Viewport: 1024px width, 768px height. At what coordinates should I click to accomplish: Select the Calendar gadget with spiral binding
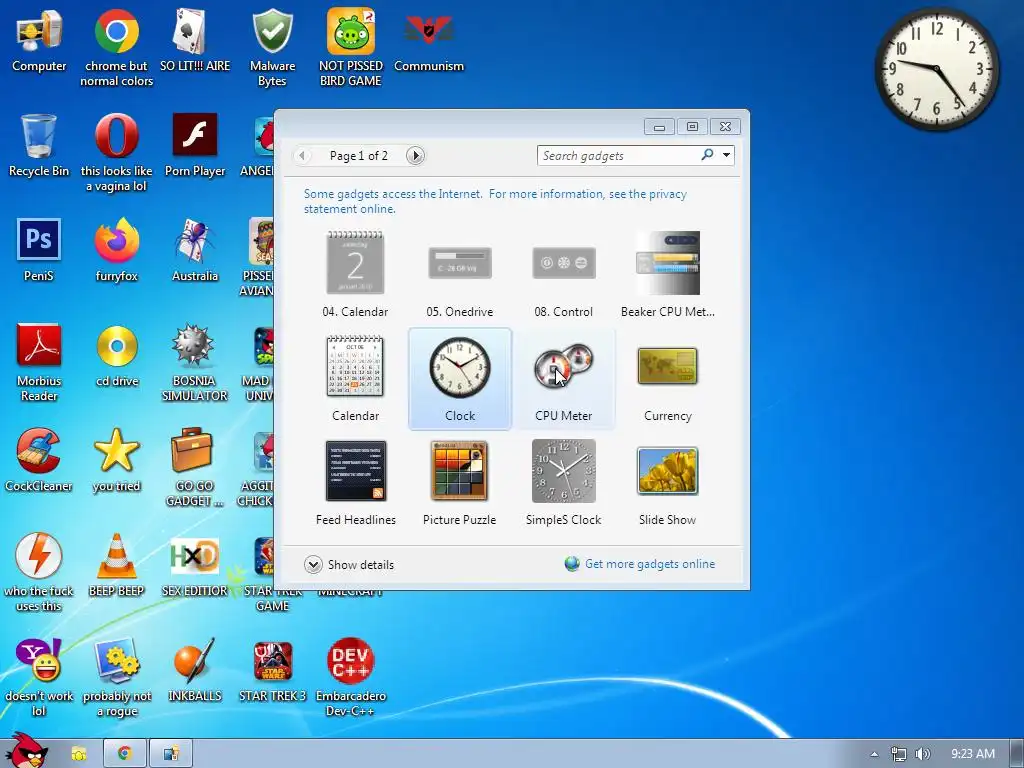(355, 378)
